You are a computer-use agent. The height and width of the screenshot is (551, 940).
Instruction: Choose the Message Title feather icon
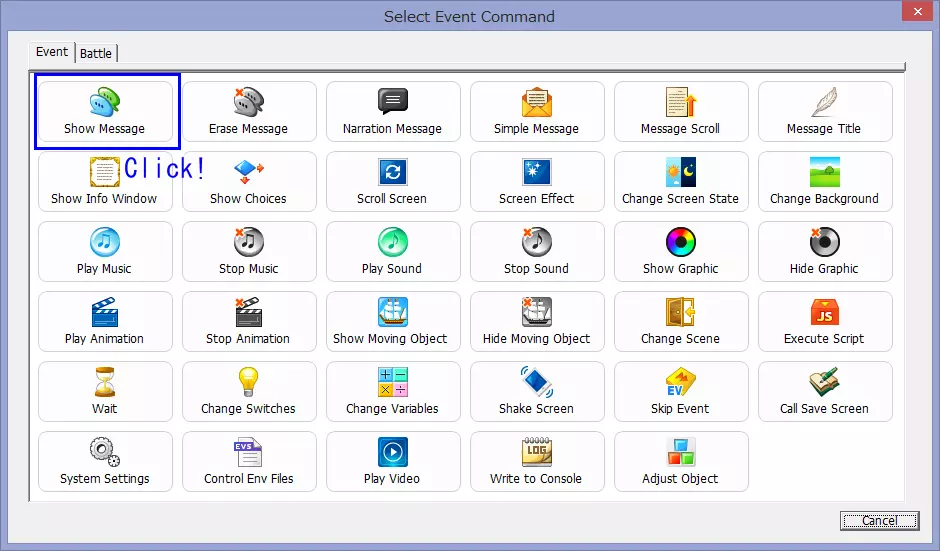824,102
